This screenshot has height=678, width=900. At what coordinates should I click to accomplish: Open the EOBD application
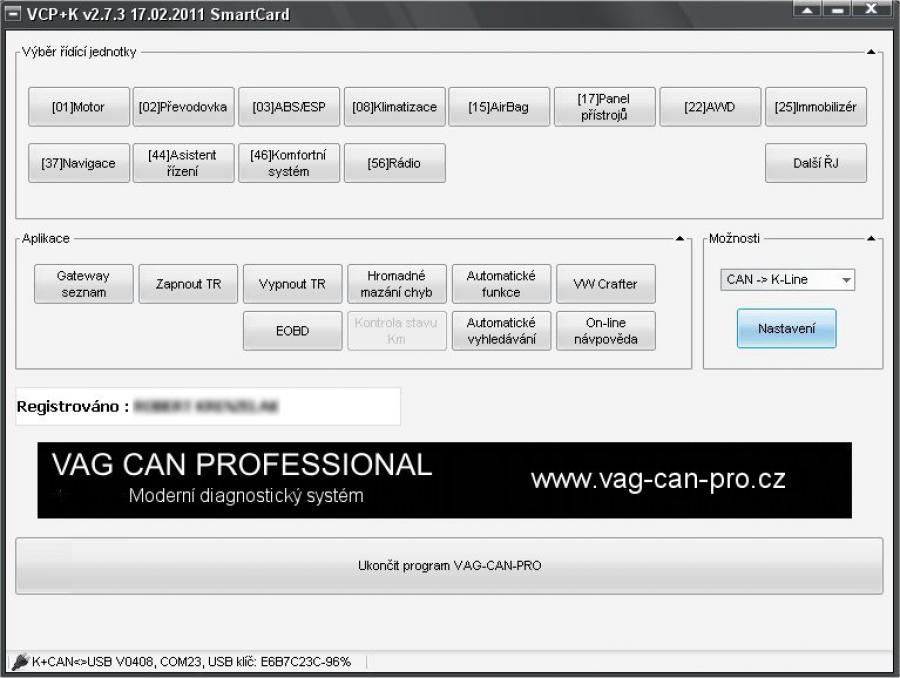click(x=293, y=331)
